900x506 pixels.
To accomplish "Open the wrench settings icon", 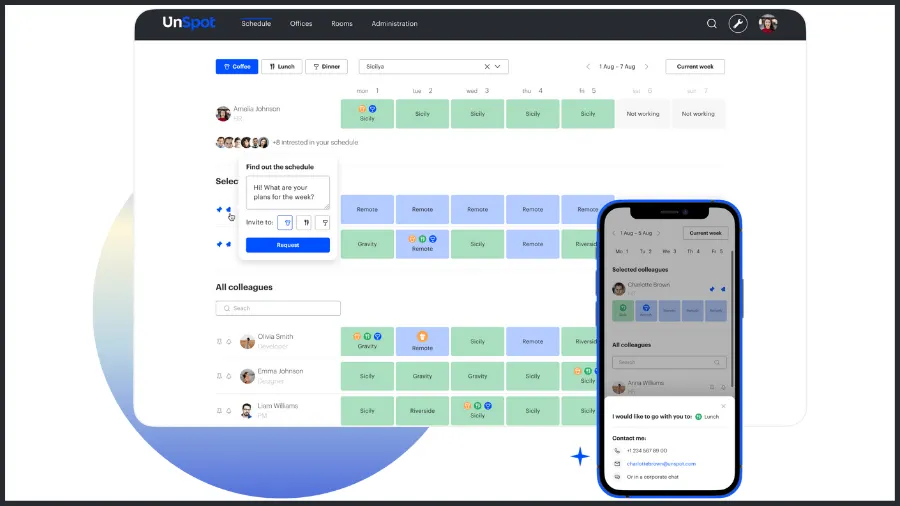I will 738,24.
